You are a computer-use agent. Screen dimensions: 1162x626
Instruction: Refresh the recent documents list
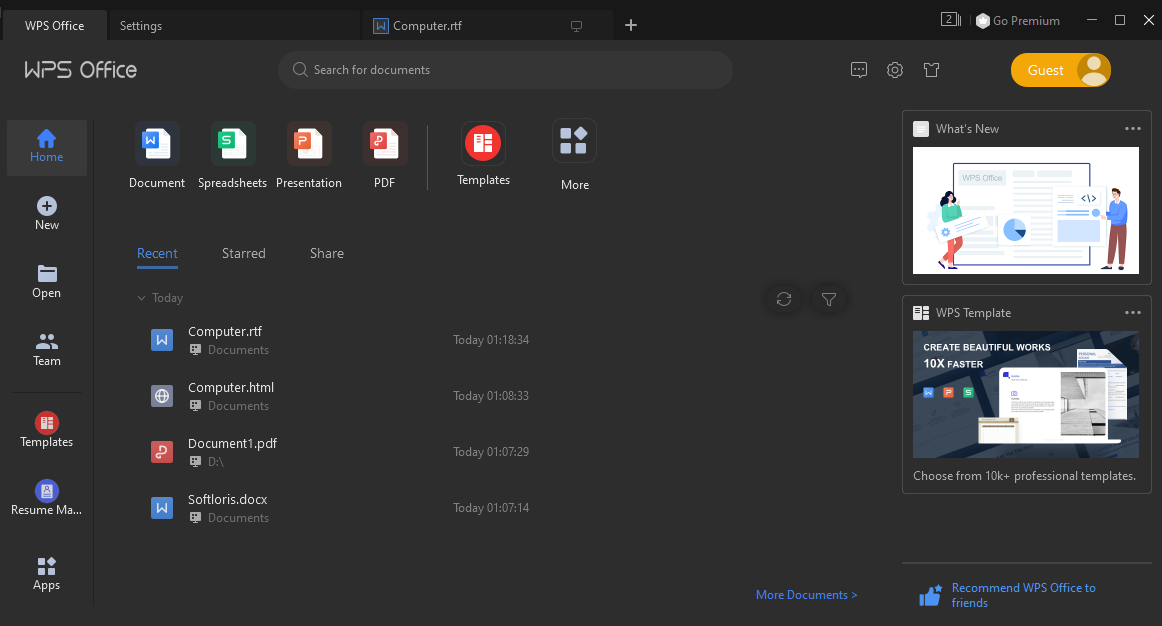coord(784,299)
